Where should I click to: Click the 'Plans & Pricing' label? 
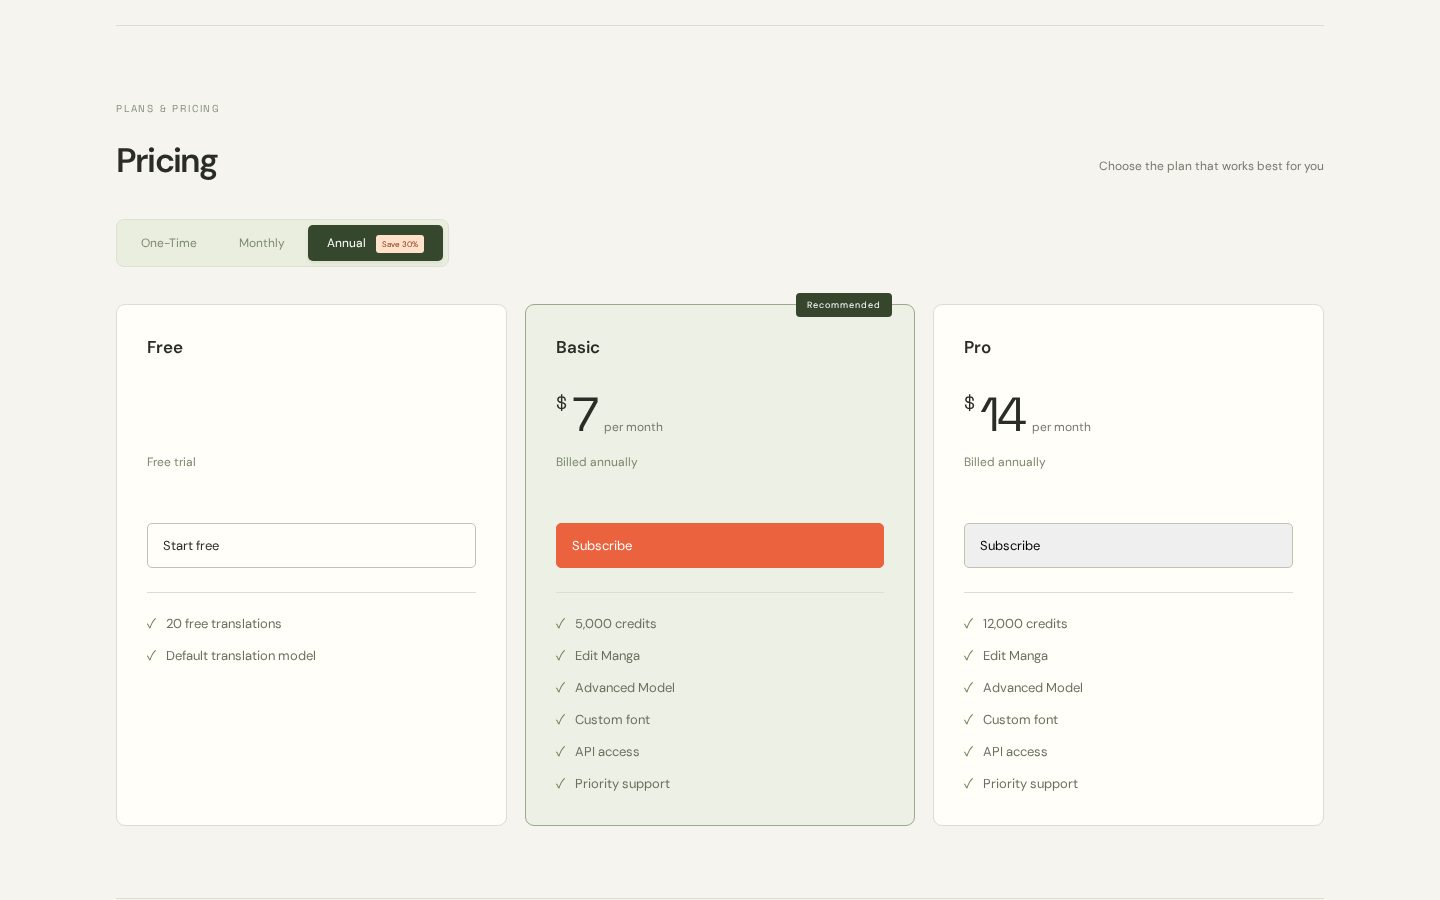(168, 109)
